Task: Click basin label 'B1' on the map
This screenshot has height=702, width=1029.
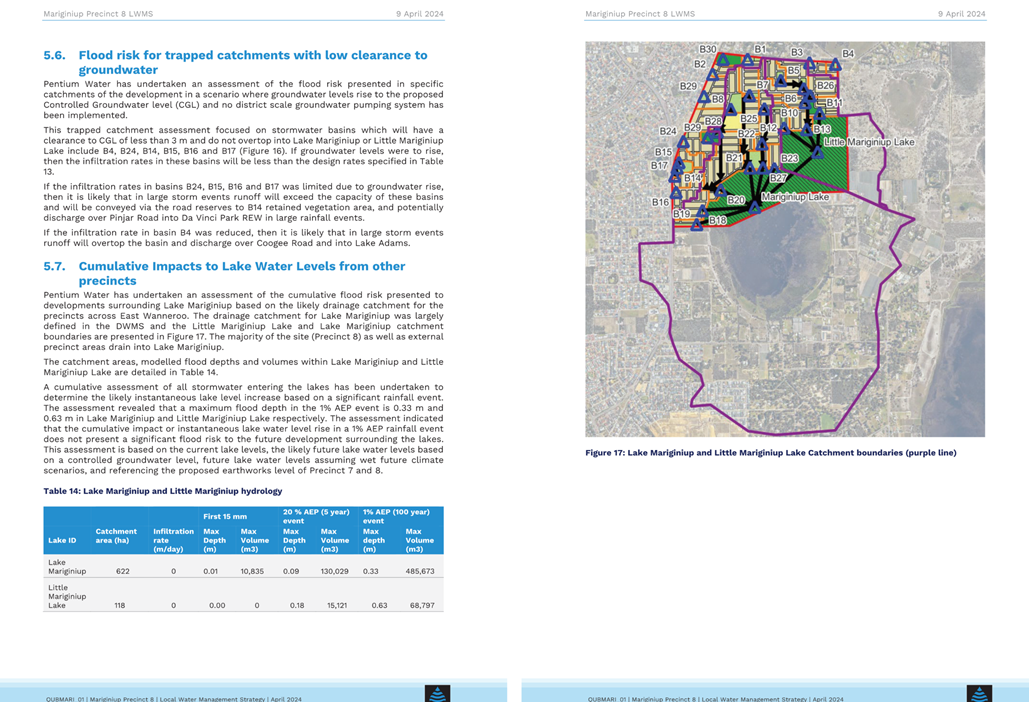Action: click(x=760, y=49)
